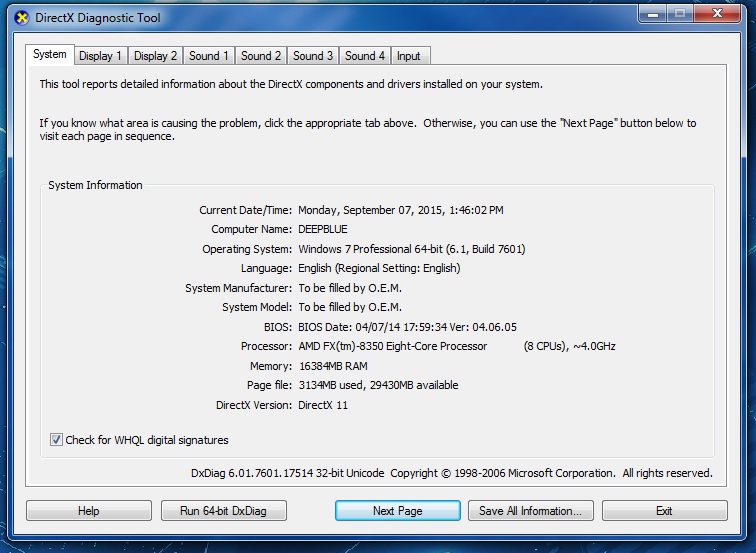Screen dimensions: 756x553
Task: Click the Microsoft Corporation copyright text
Action: coord(551,473)
